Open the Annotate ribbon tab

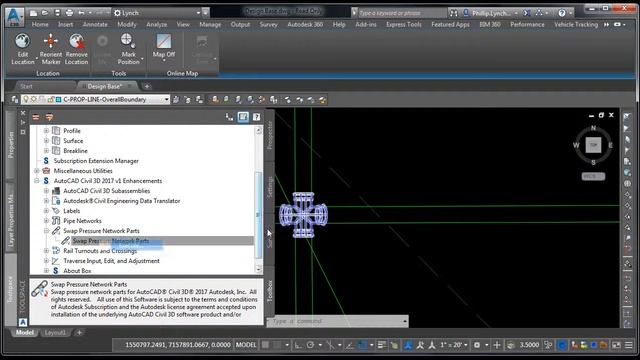95,24
